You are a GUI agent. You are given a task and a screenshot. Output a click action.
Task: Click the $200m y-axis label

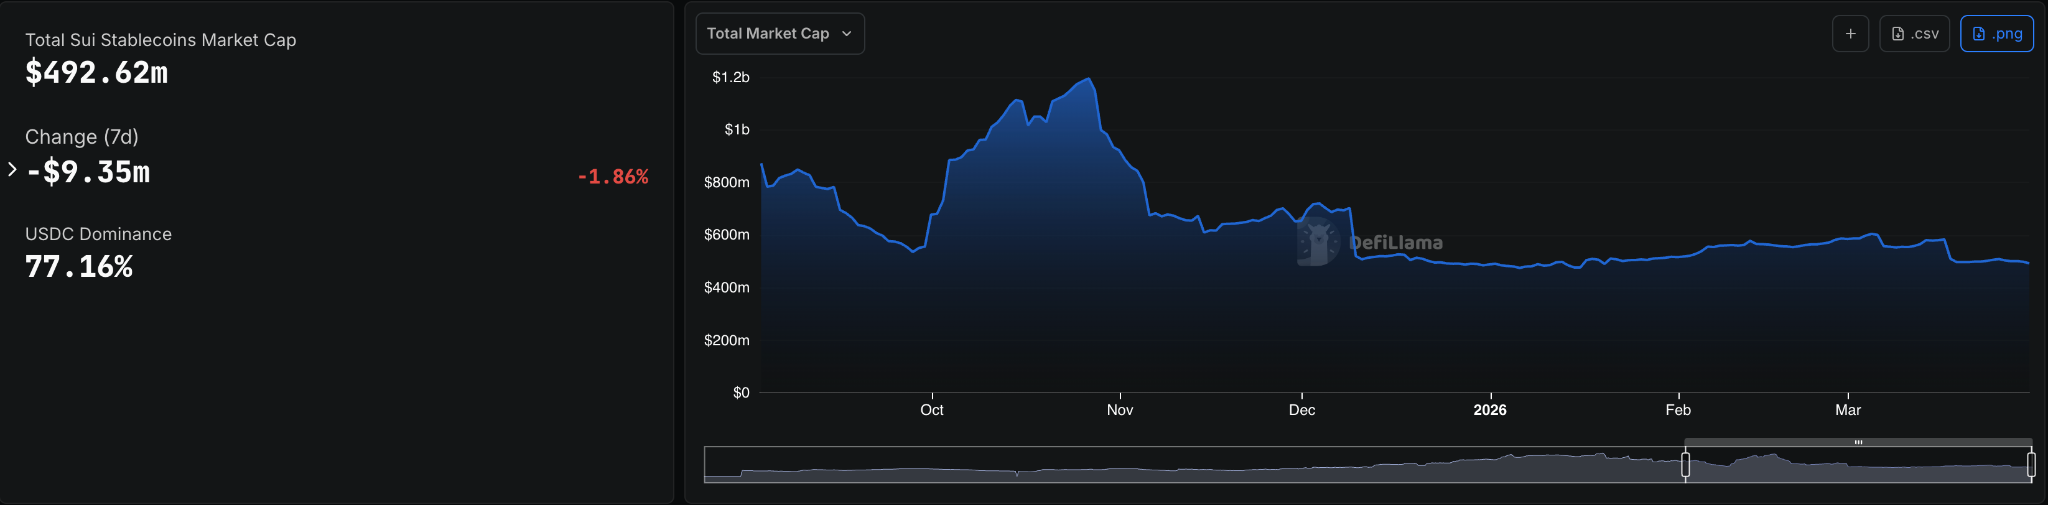pyautogui.click(x=727, y=340)
